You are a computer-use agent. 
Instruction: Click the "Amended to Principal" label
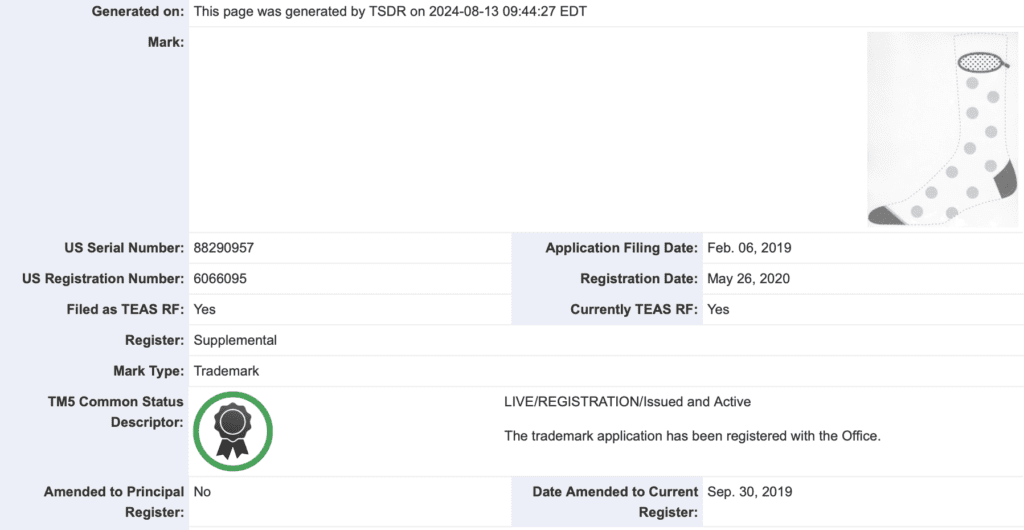(114, 492)
